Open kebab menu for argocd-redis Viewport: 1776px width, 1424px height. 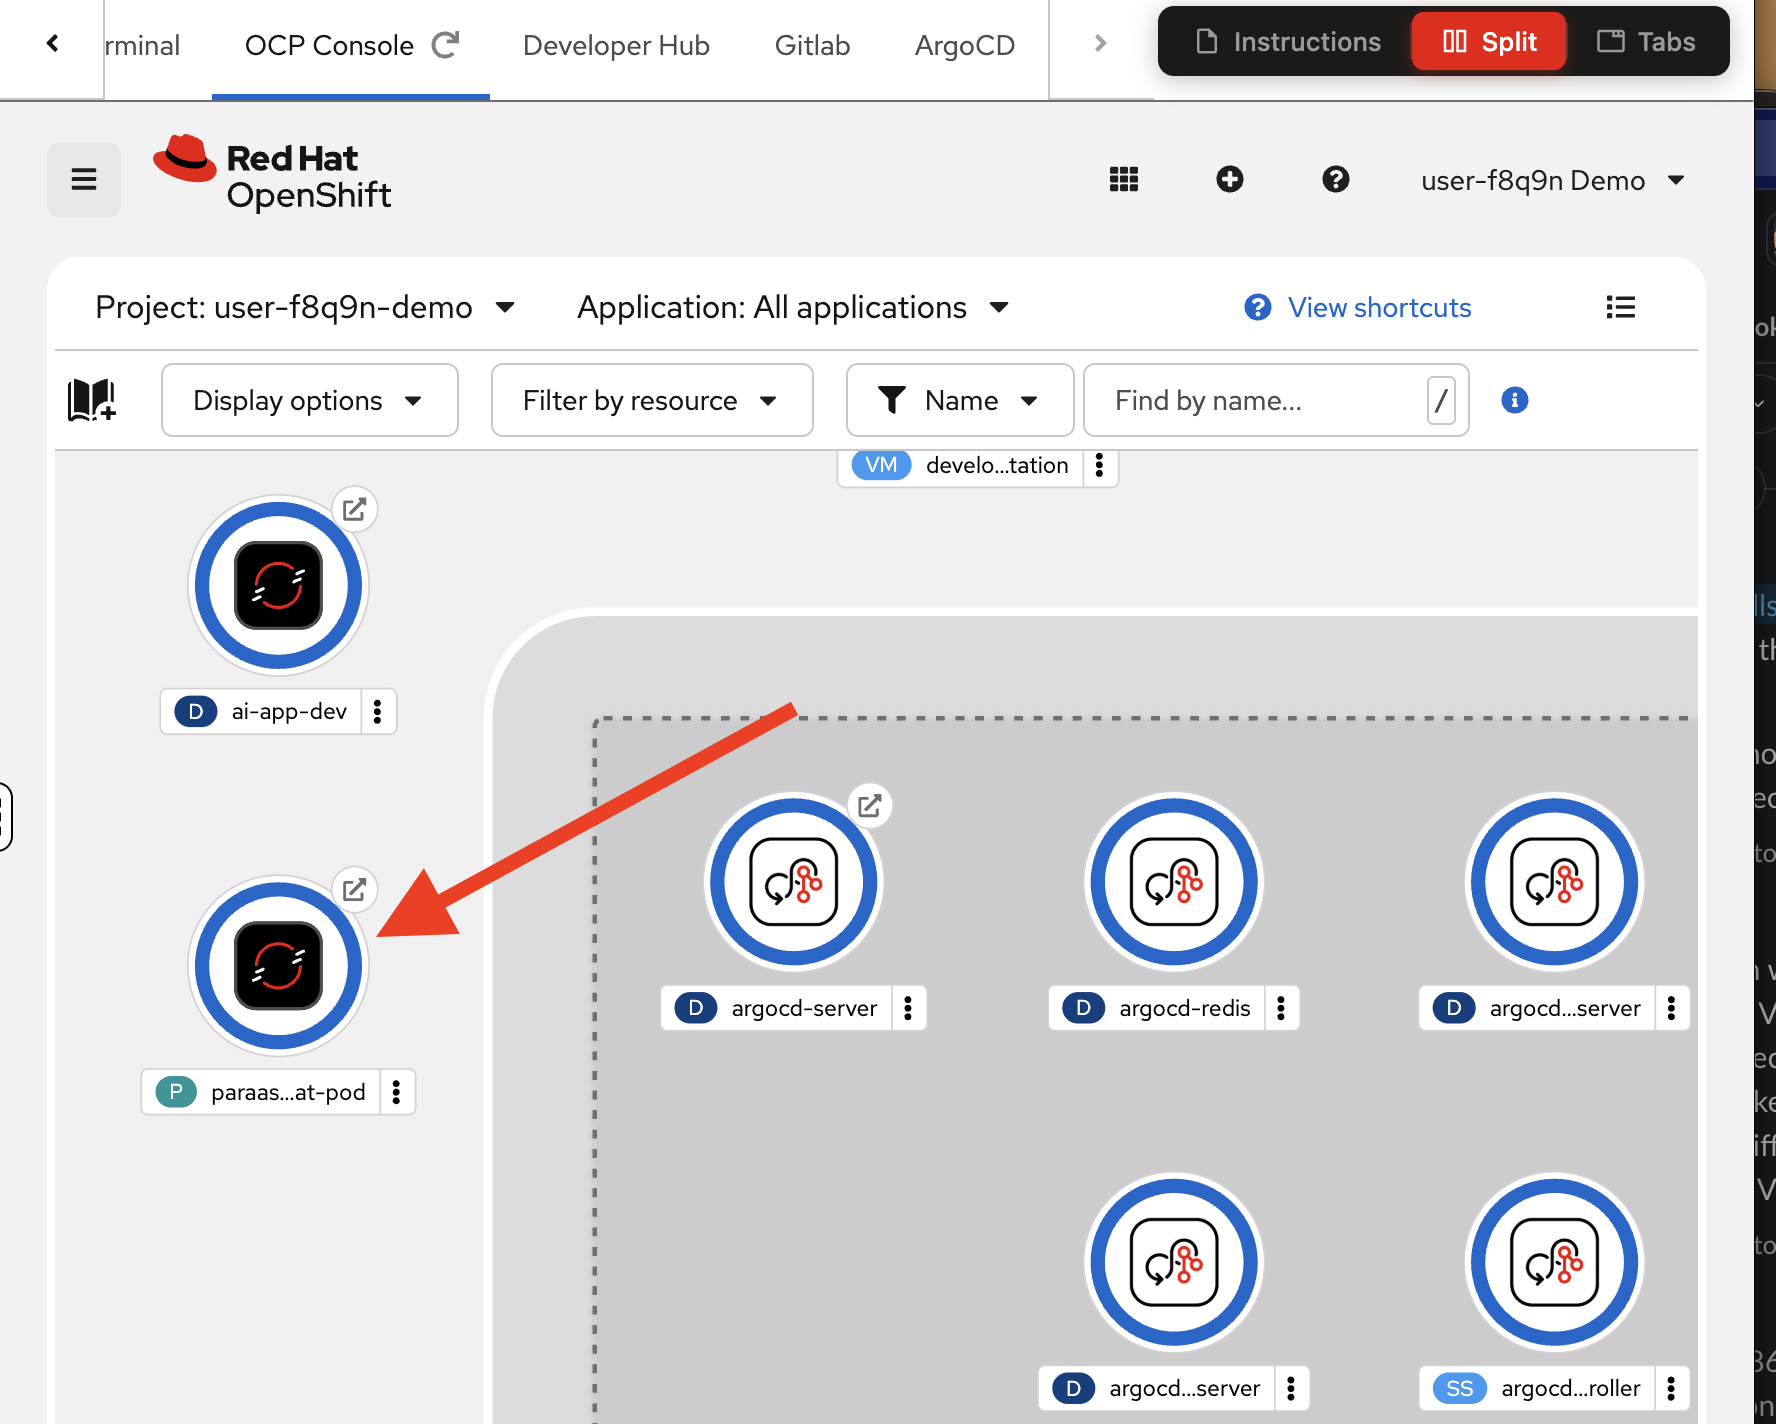pyautogui.click(x=1281, y=1008)
